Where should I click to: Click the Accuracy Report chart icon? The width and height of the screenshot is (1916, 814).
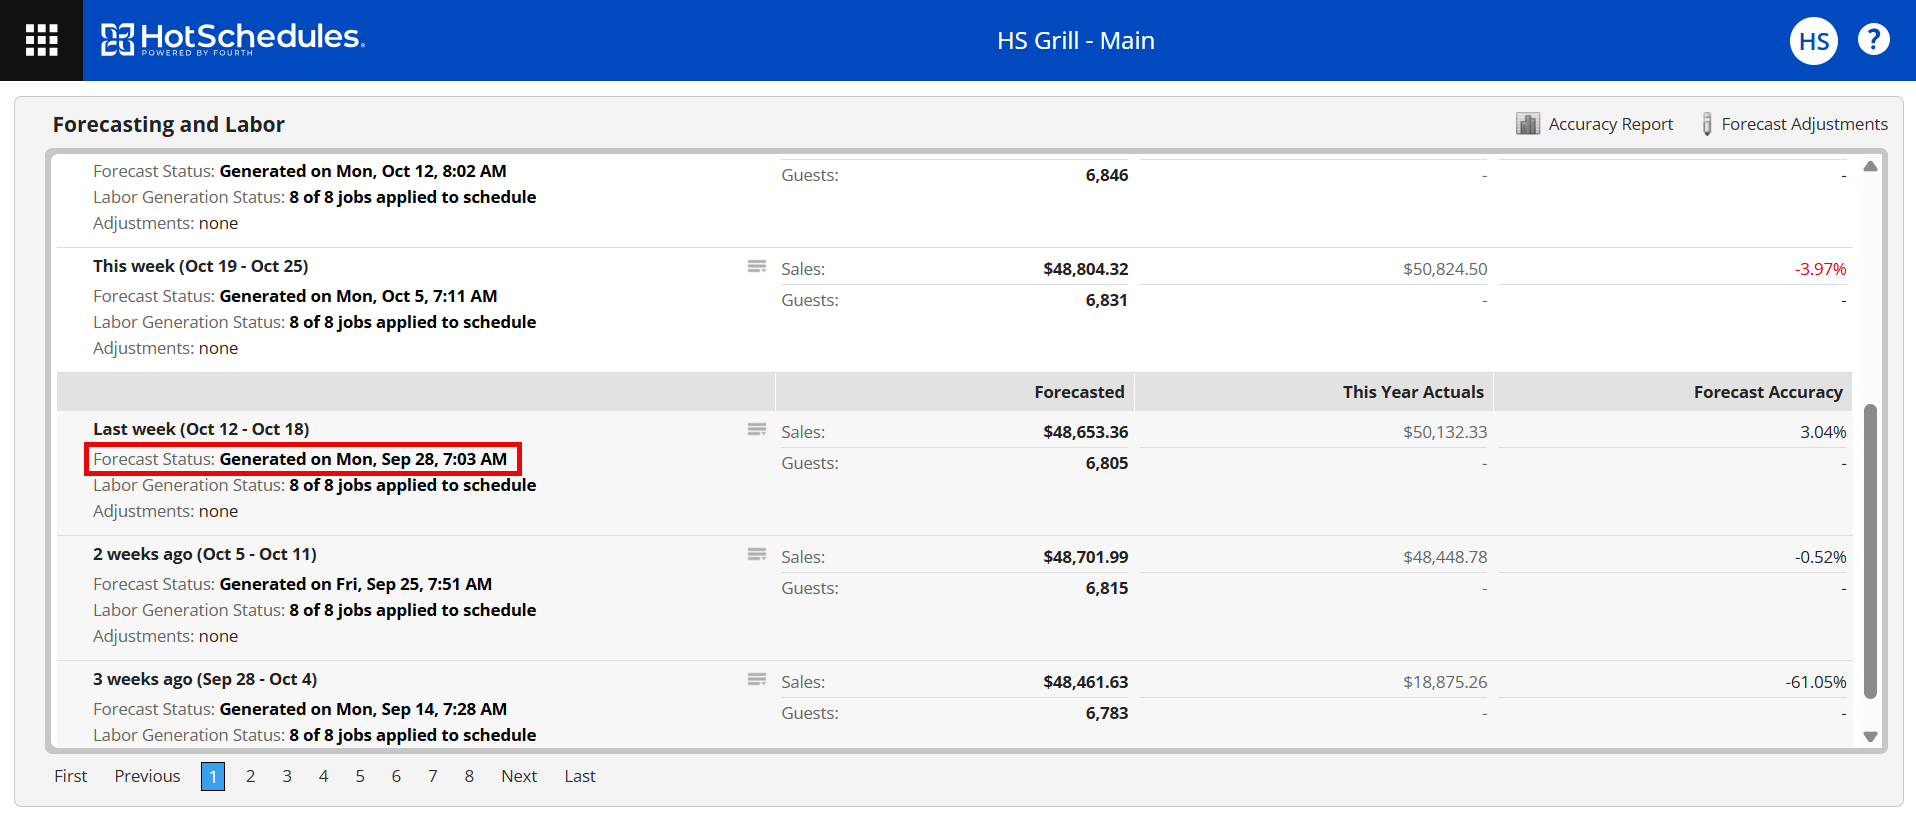1527,123
